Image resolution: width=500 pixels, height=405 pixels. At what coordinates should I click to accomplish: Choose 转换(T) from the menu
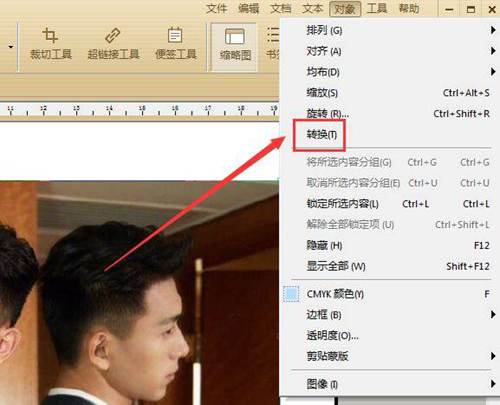(x=322, y=134)
